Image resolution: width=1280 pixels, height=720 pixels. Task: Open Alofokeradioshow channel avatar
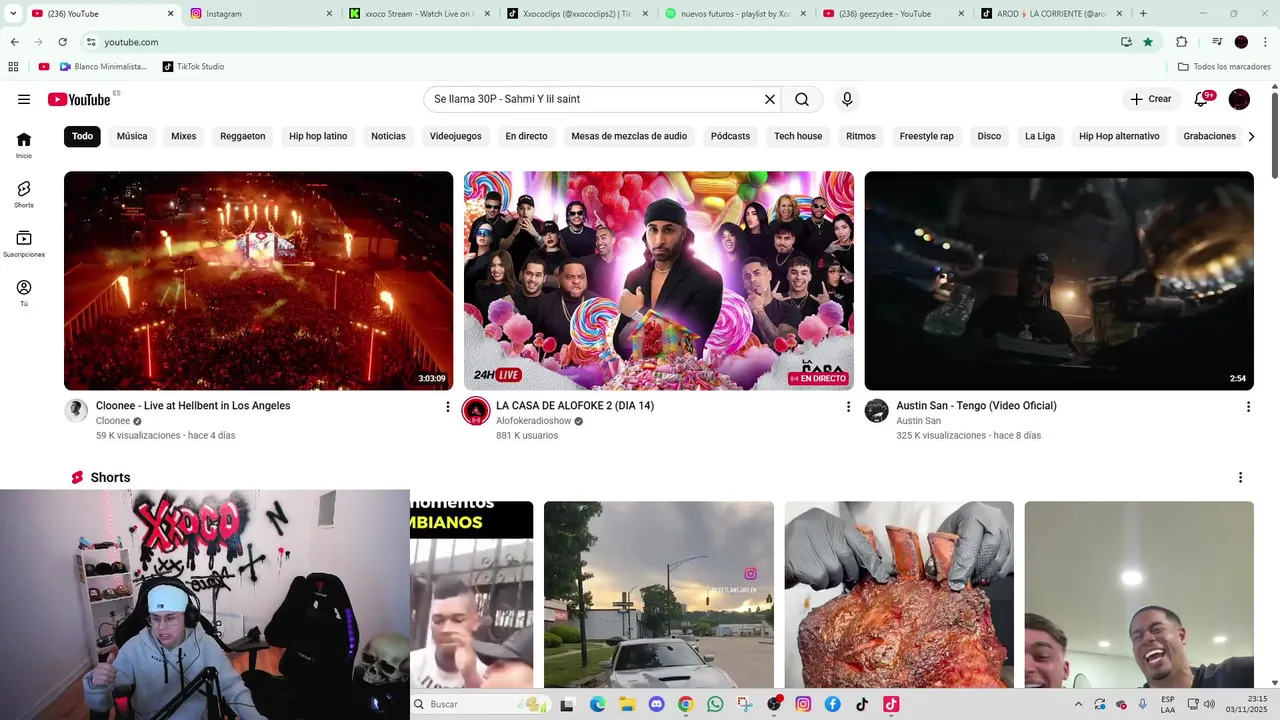[x=476, y=410]
